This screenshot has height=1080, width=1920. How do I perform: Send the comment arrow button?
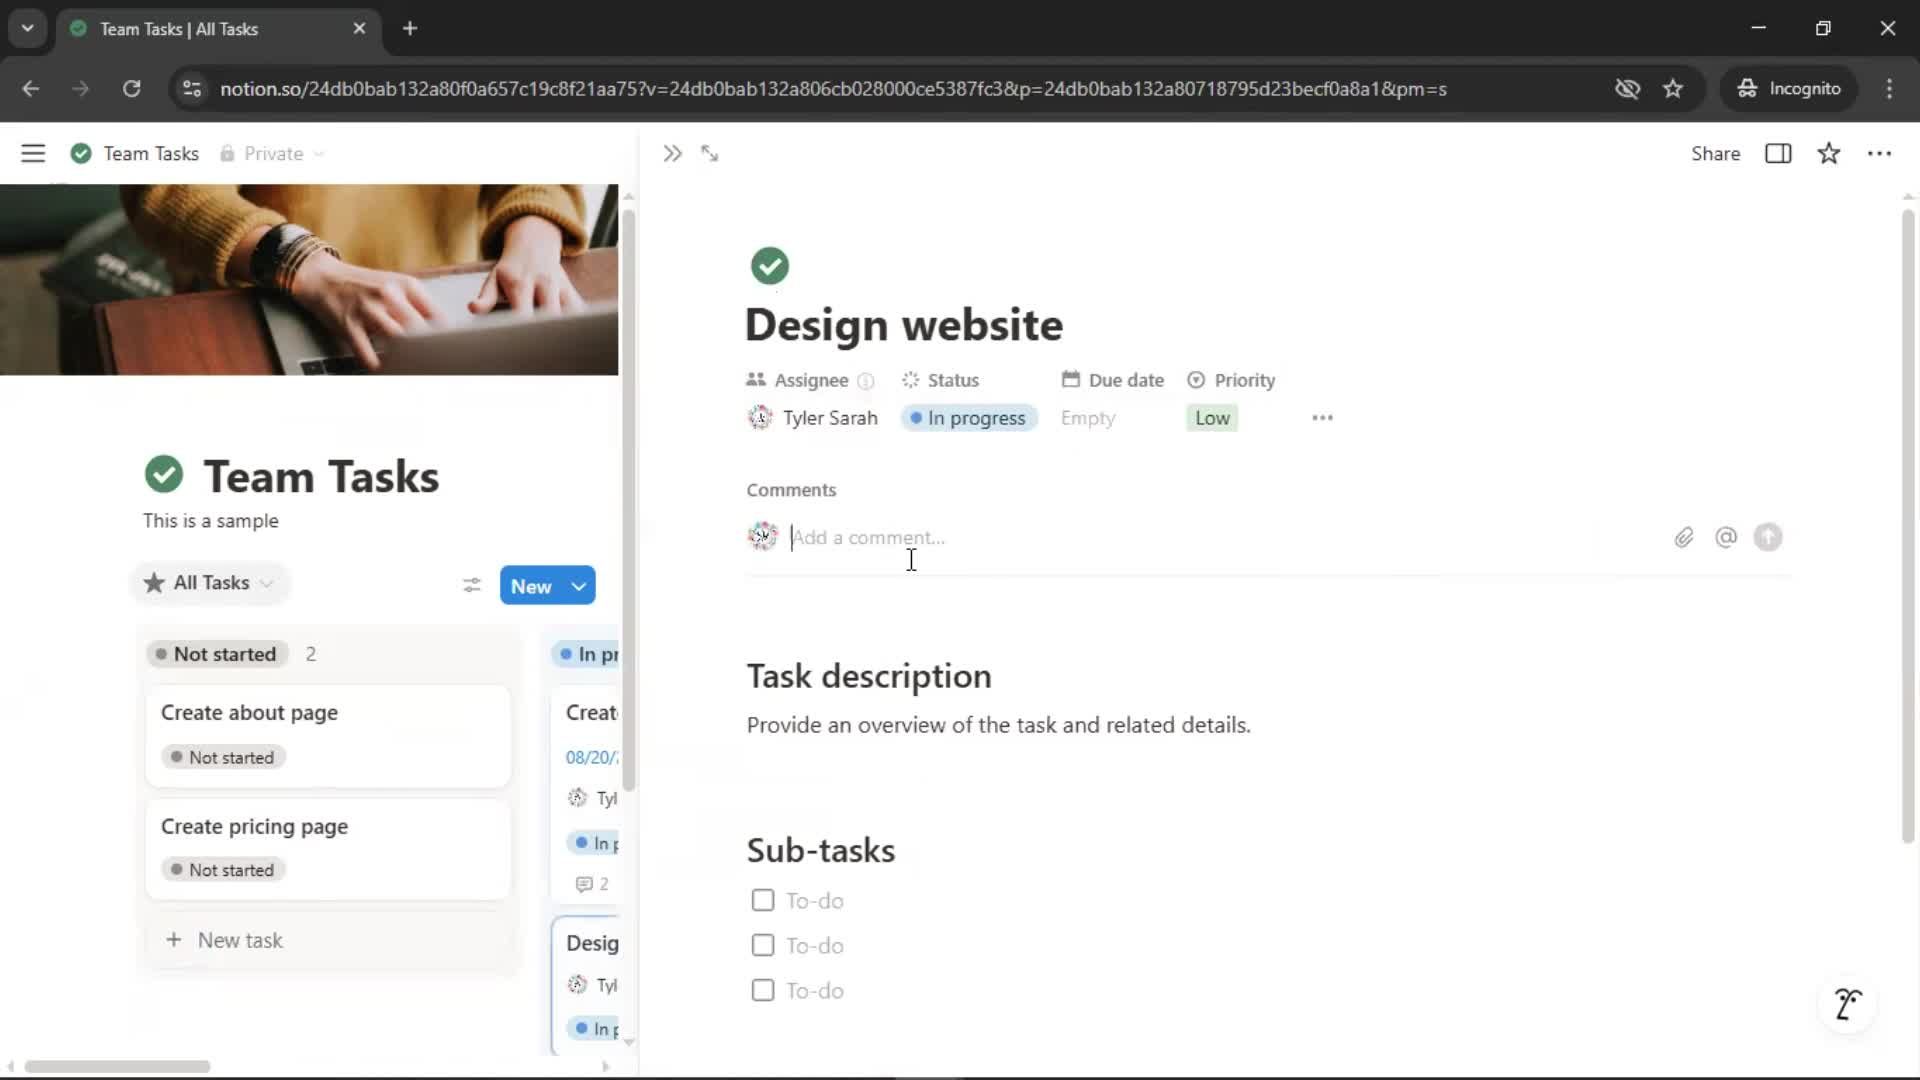pyautogui.click(x=1768, y=538)
